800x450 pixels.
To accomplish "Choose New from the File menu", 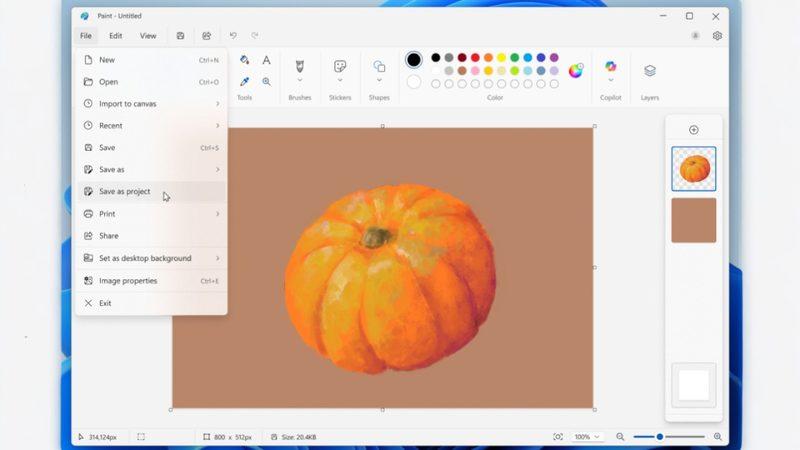I will coord(152,60).
